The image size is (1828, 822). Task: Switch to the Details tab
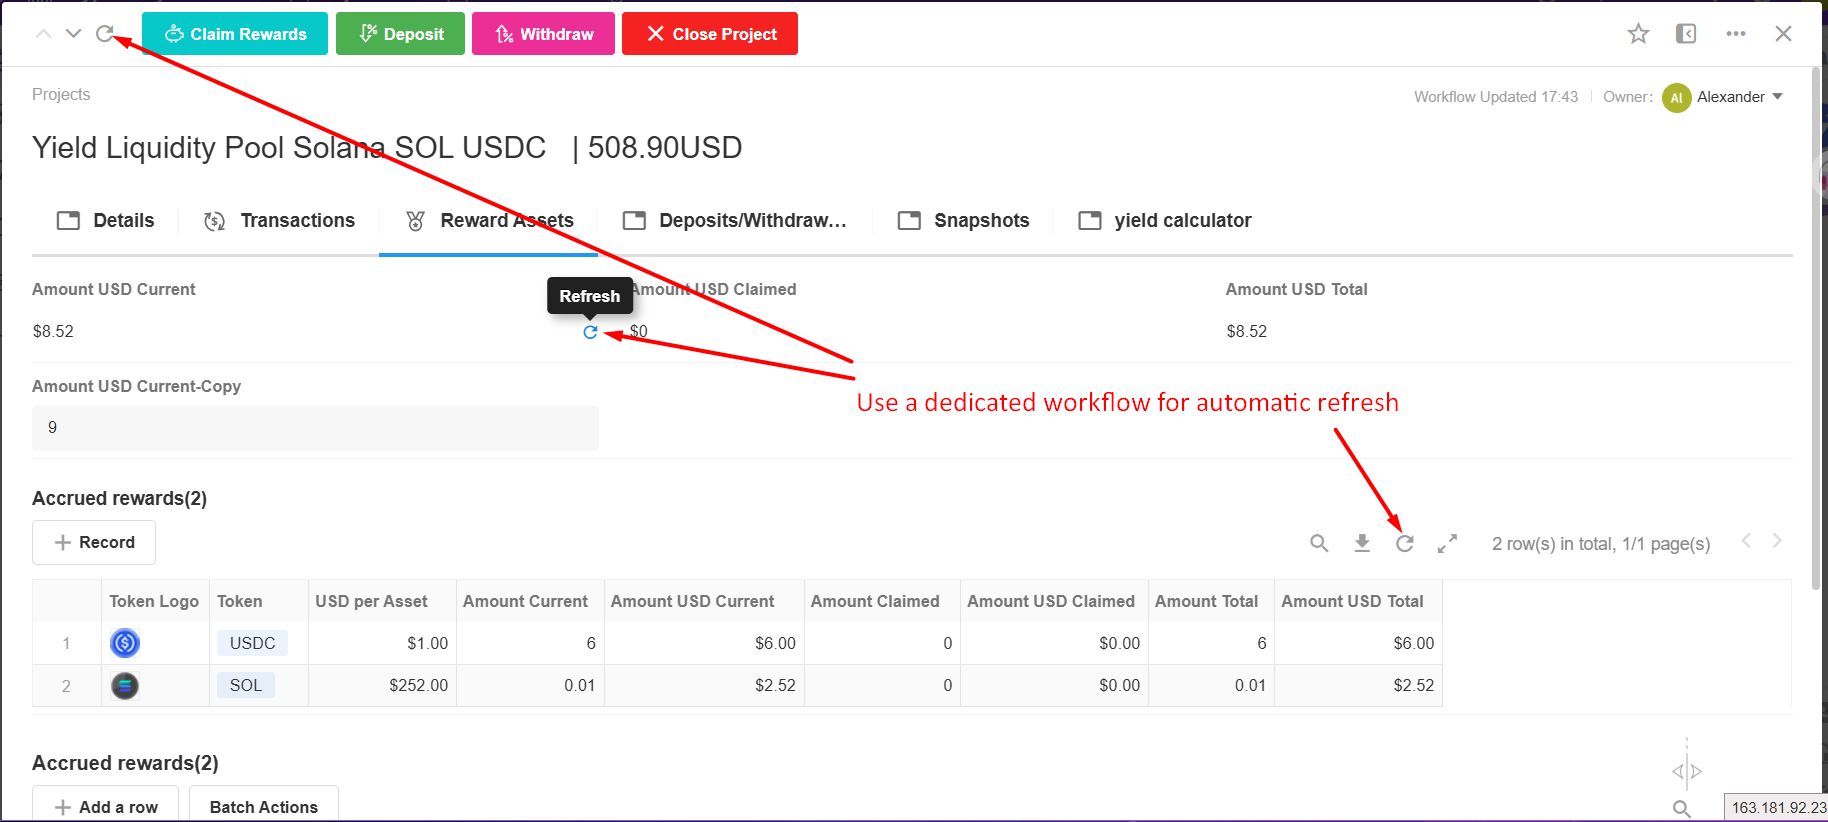click(105, 221)
